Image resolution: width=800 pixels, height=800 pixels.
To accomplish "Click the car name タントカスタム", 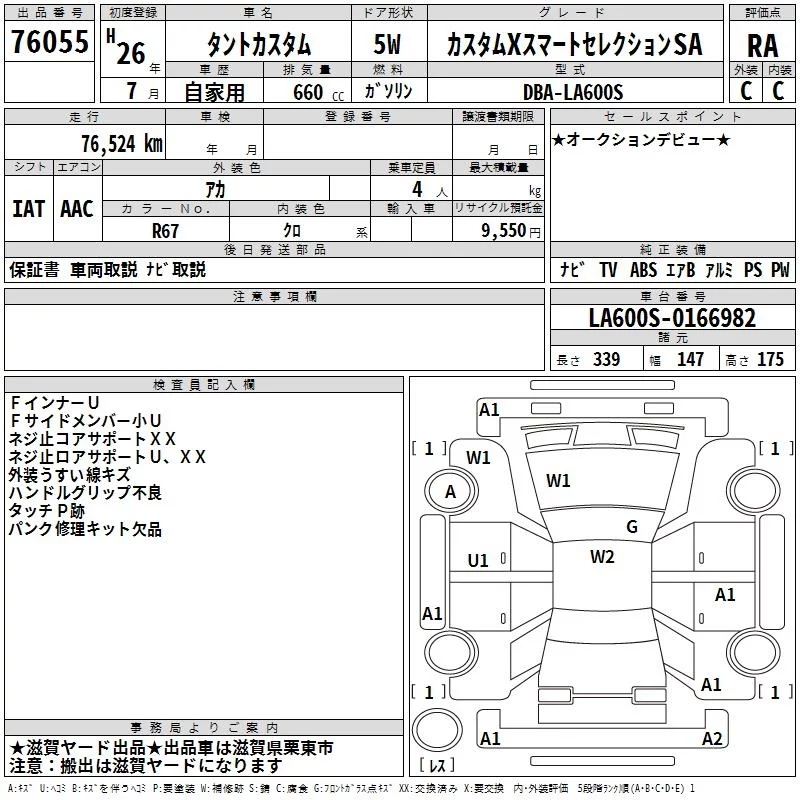I will tap(259, 44).
